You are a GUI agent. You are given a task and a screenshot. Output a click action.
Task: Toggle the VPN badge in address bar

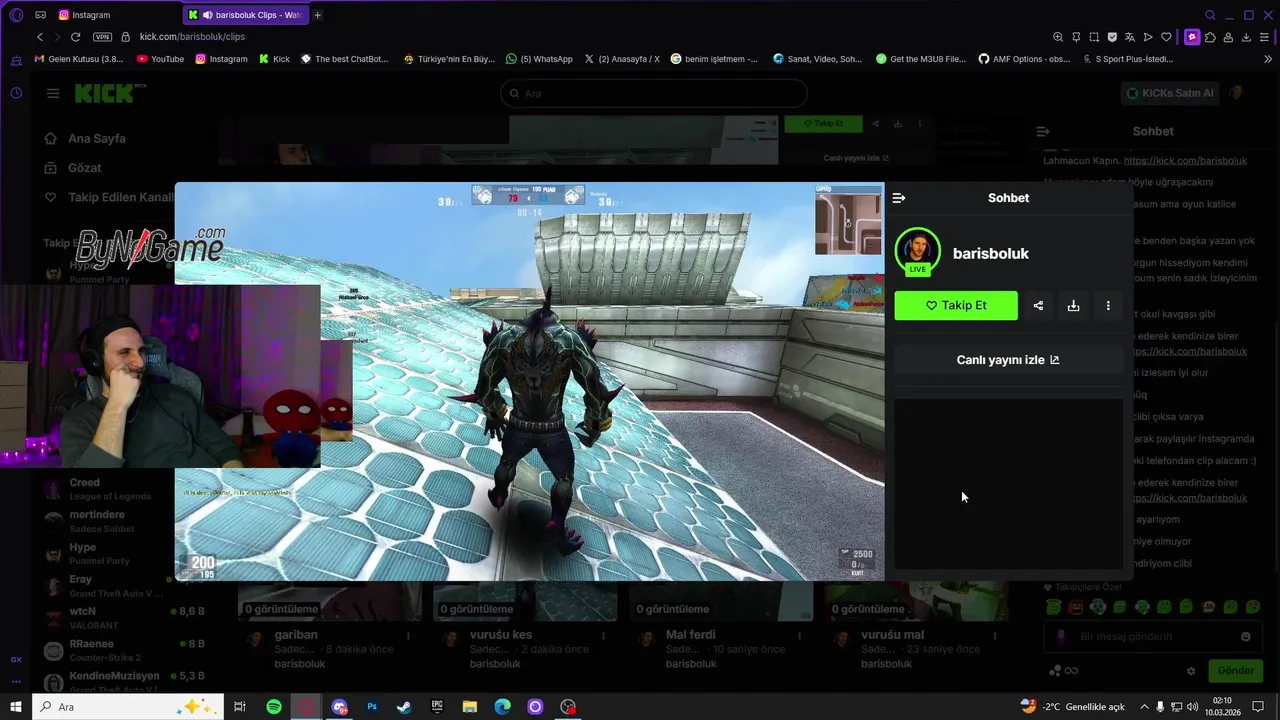pos(102,37)
